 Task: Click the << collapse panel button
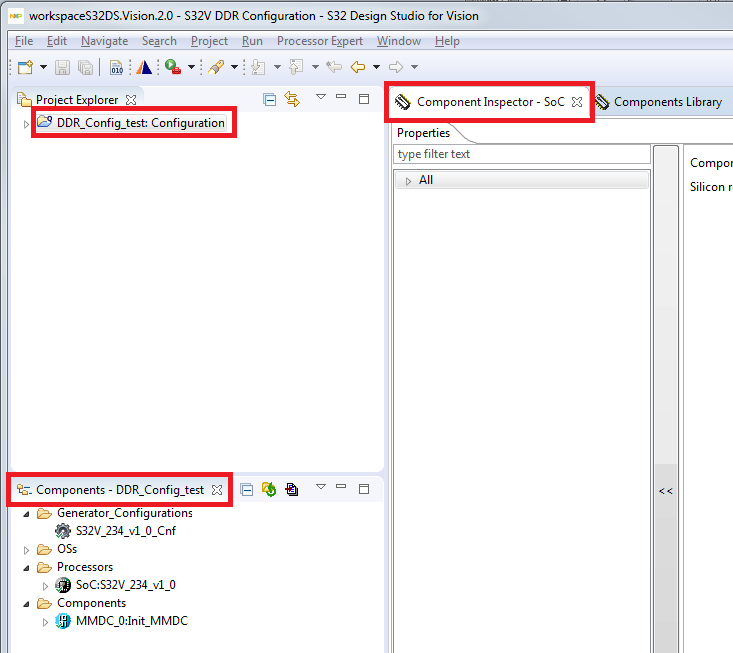point(666,491)
